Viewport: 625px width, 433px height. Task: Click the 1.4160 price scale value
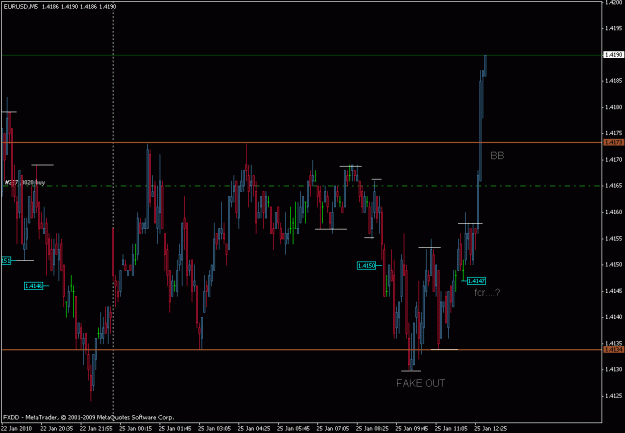tap(613, 212)
